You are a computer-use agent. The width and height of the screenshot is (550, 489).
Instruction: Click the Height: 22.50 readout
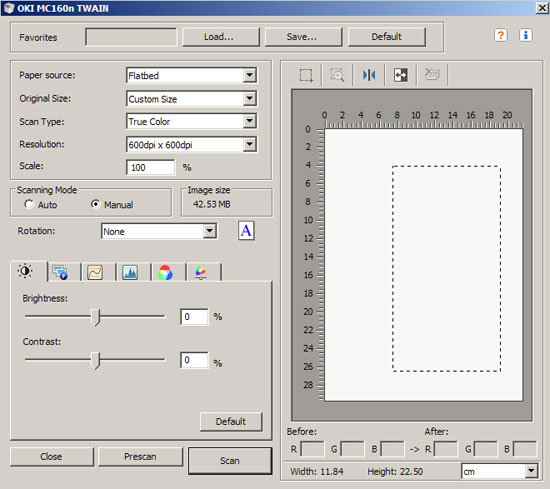pyautogui.click(x=395, y=471)
